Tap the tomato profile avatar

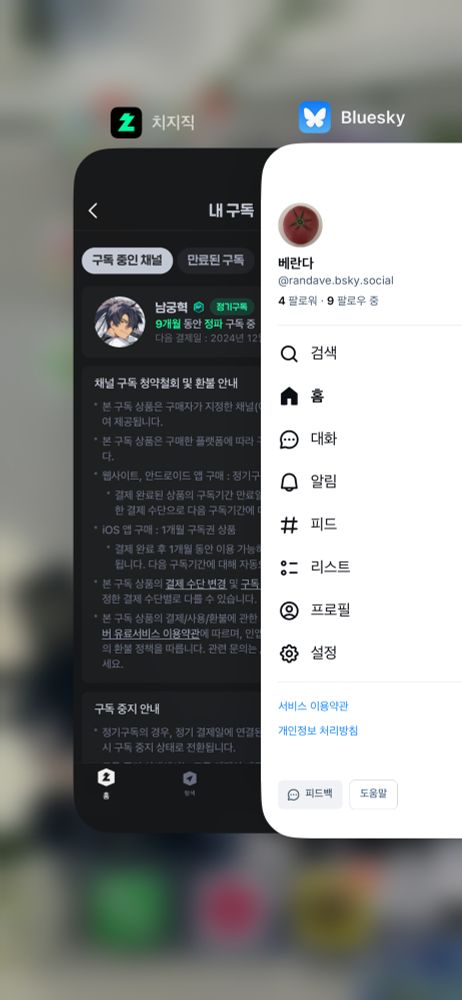pyautogui.click(x=300, y=225)
